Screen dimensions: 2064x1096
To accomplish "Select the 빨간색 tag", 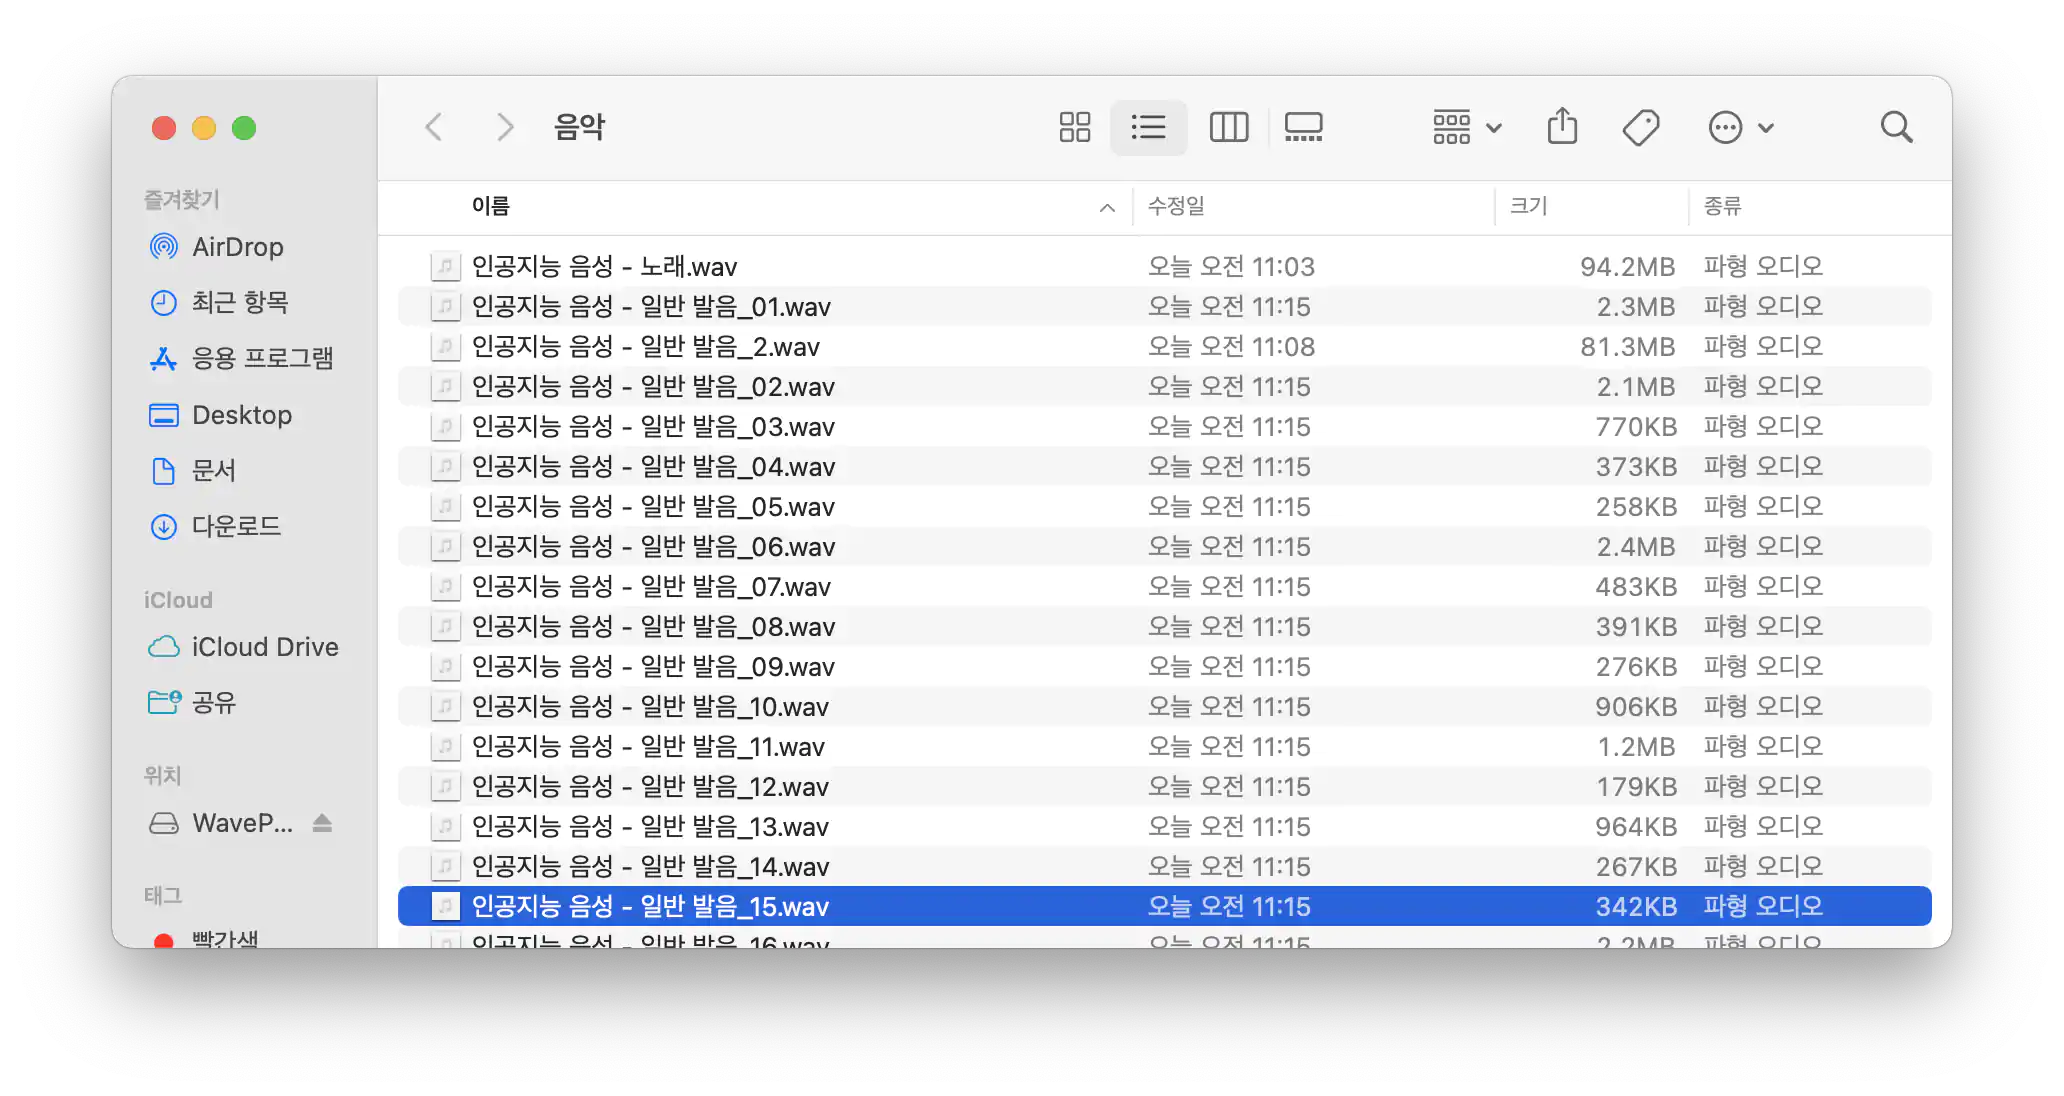I will 226,938.
